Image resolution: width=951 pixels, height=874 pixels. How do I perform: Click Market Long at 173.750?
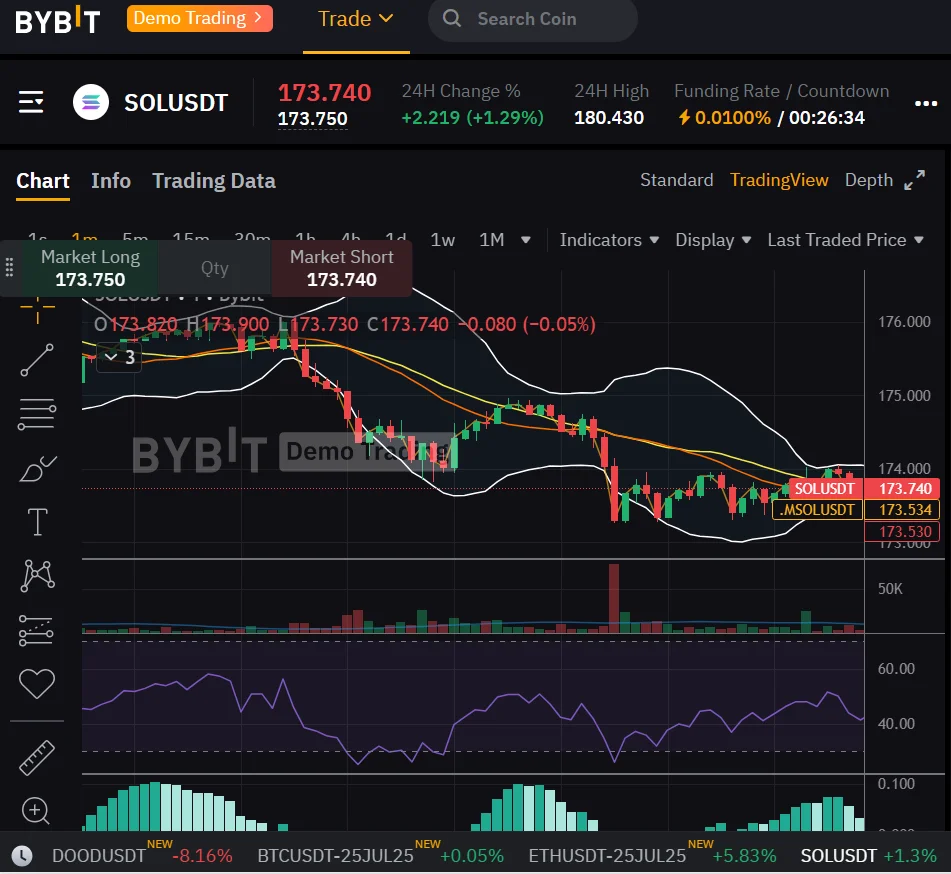(90, 267)
